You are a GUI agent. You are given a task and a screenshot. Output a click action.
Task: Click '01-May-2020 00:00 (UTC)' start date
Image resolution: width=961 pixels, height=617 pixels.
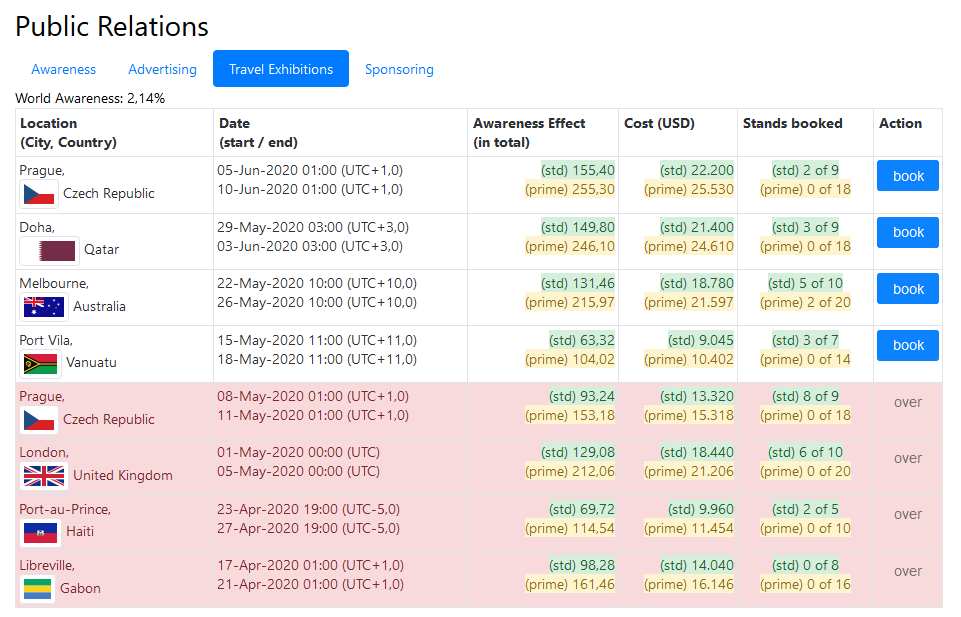298,452
